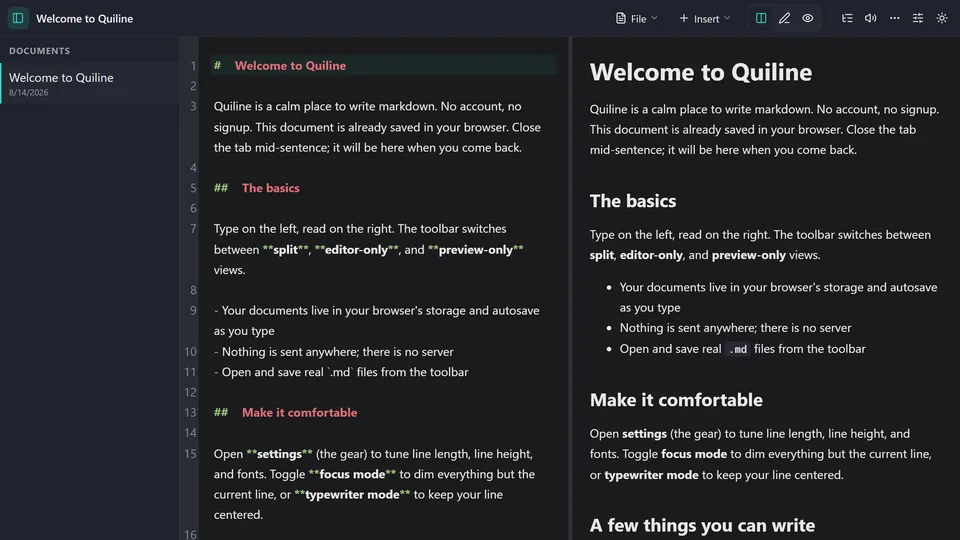Click line number 5 in the gutter

pos(193,188)
